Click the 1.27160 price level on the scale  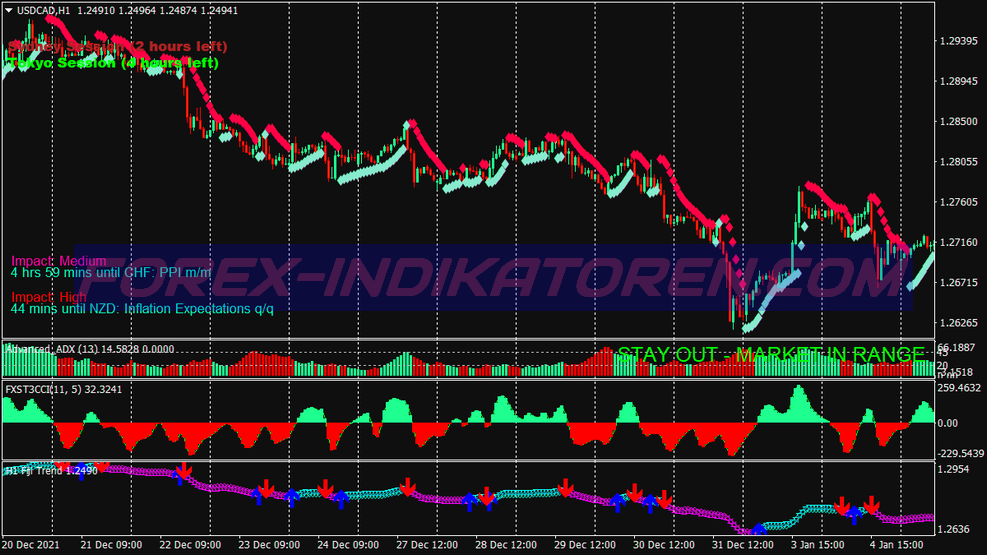958,242
